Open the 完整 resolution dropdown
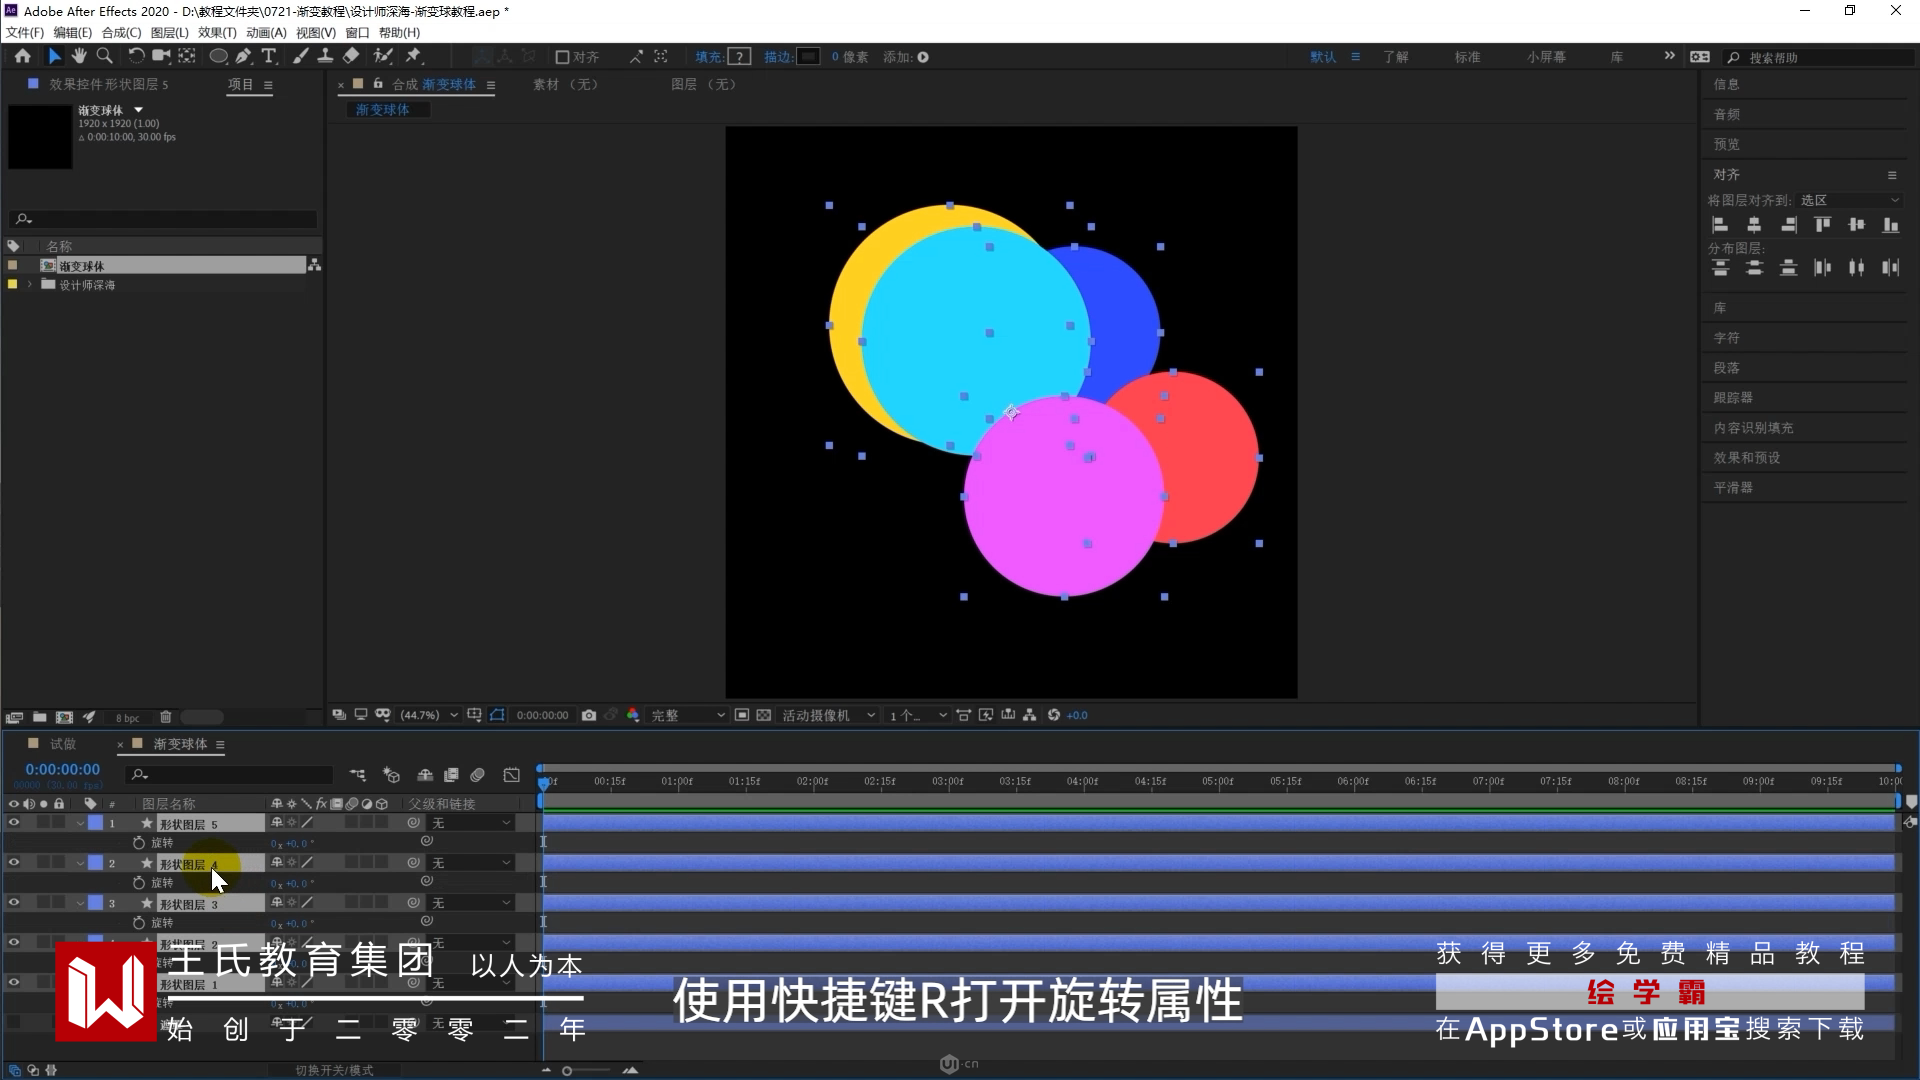The height and width of the screenshot is (1080, 1920). click(688, 715)
